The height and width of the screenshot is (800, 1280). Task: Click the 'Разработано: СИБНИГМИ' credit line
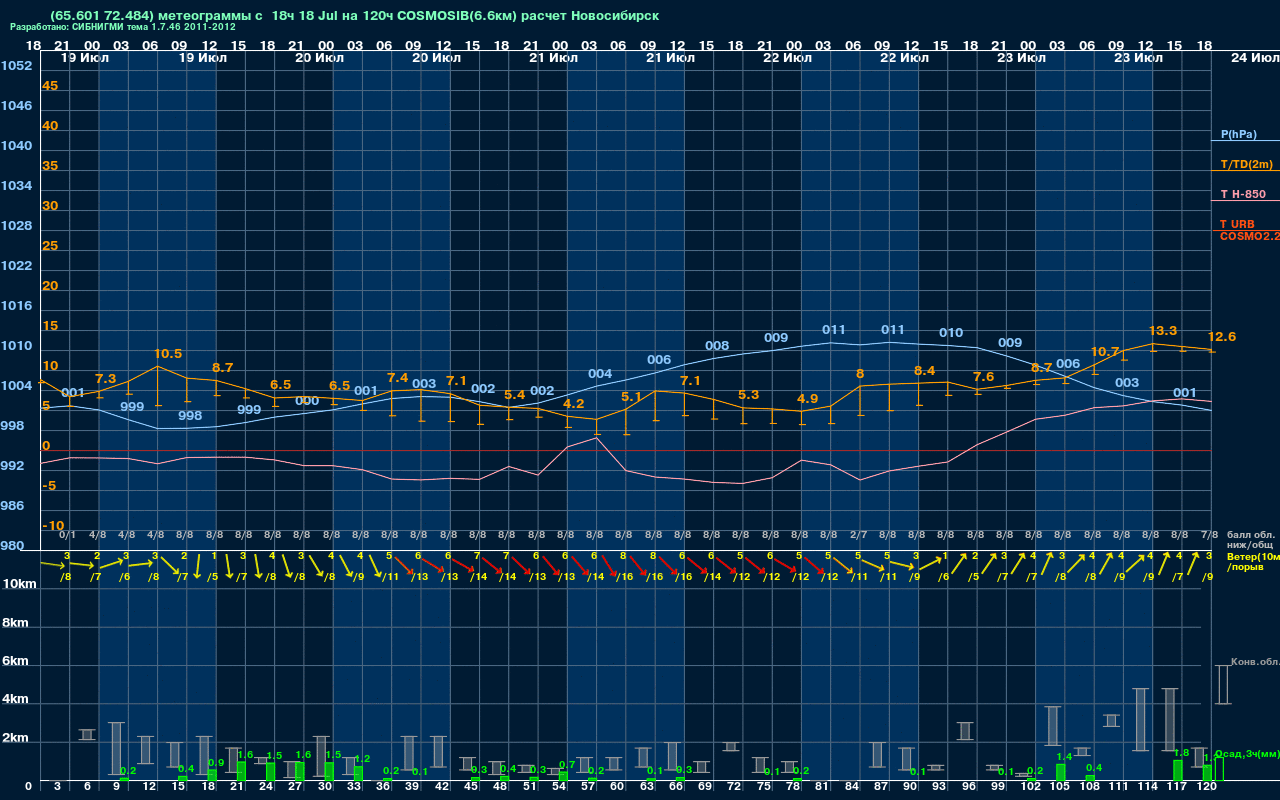[123, 27]
